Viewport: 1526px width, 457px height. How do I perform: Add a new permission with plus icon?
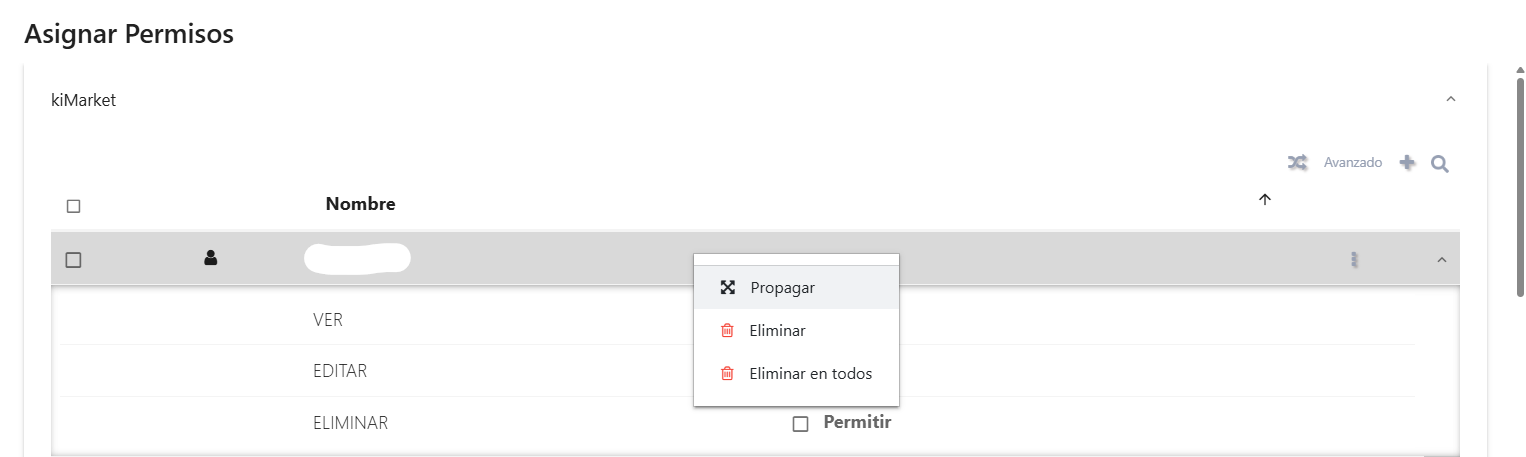(x=1407, y=162)
